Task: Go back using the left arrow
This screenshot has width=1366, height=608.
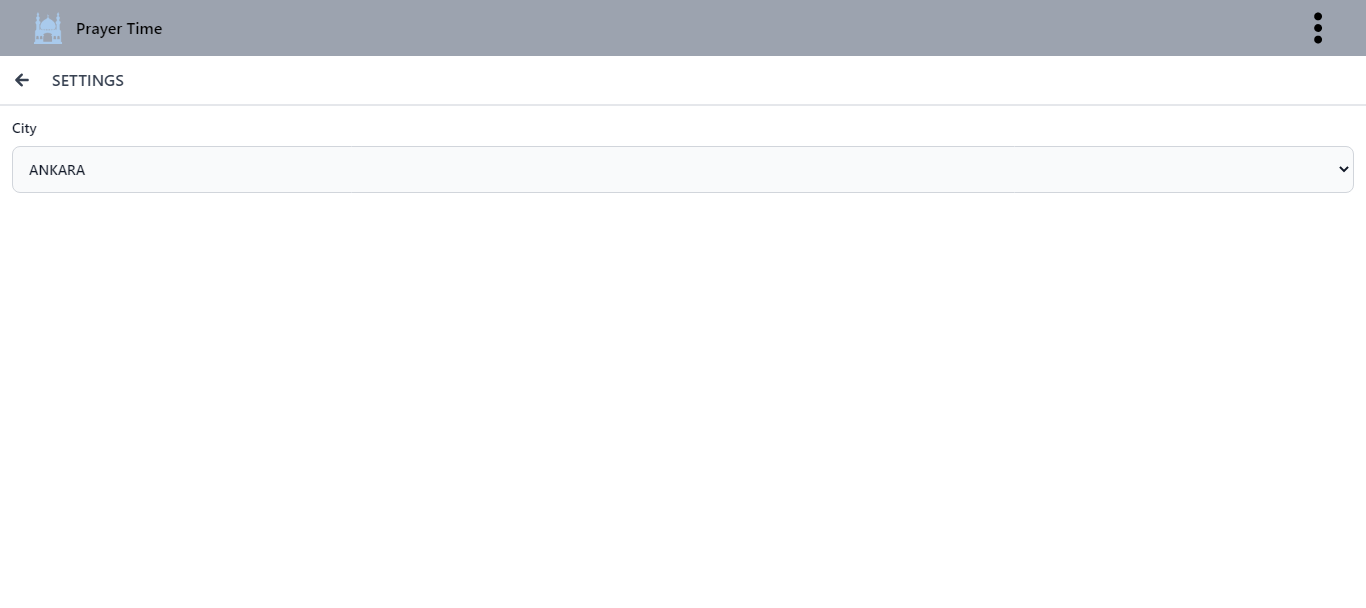Action: [x=22, y=80]
